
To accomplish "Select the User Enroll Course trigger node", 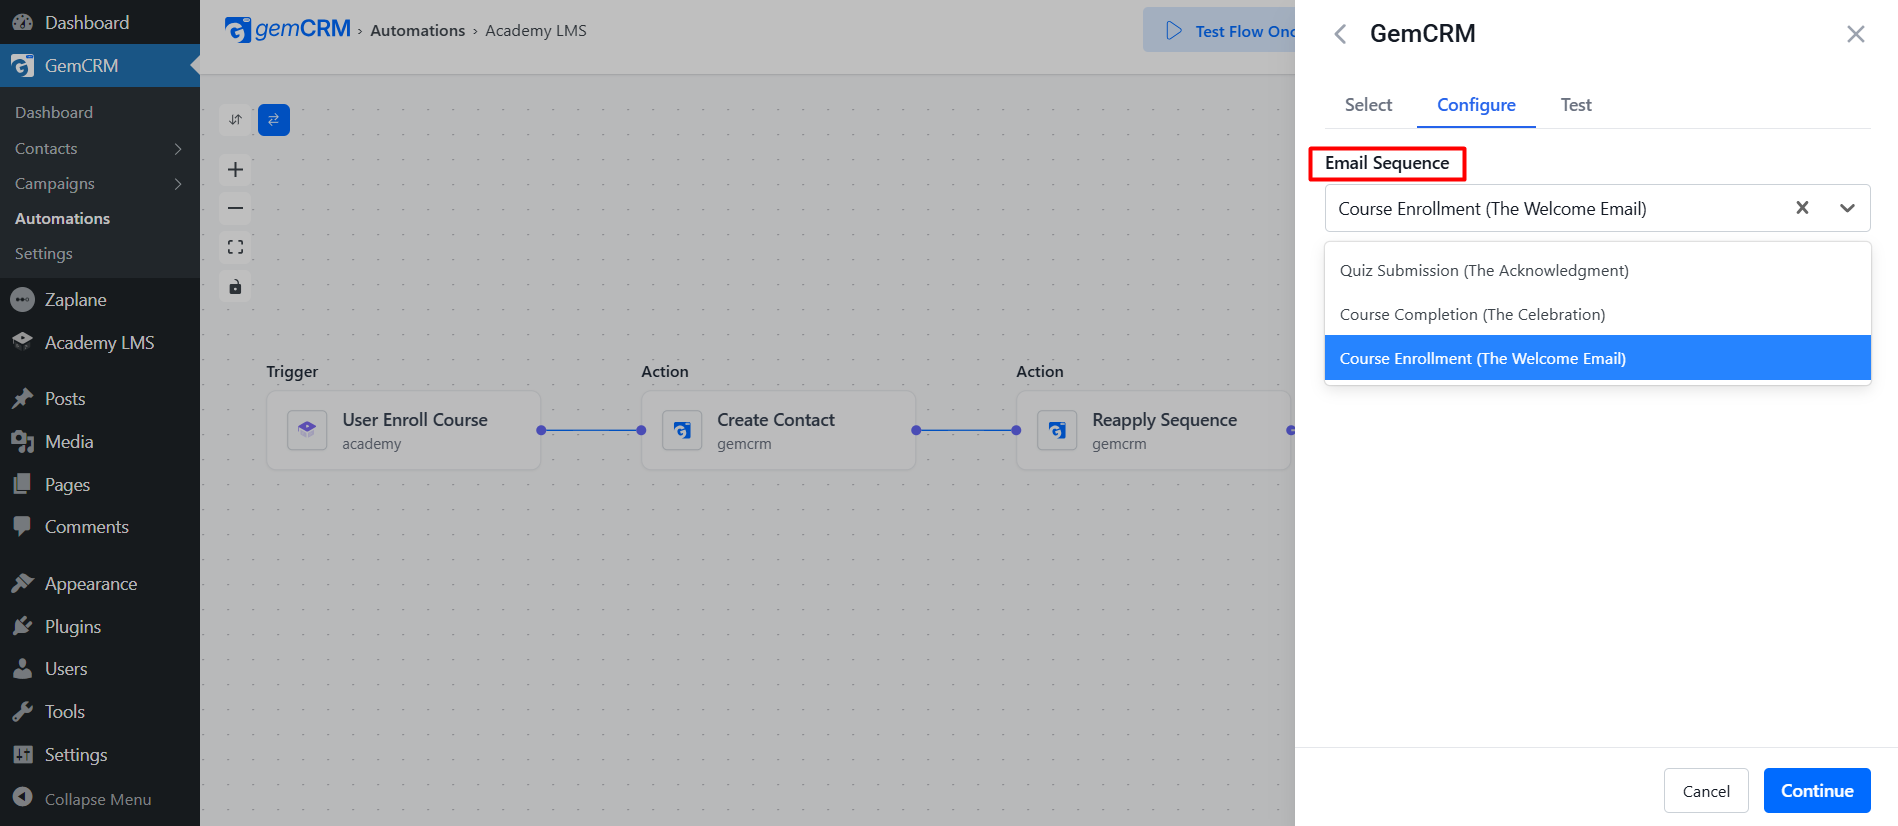I will tap(404, 430).
